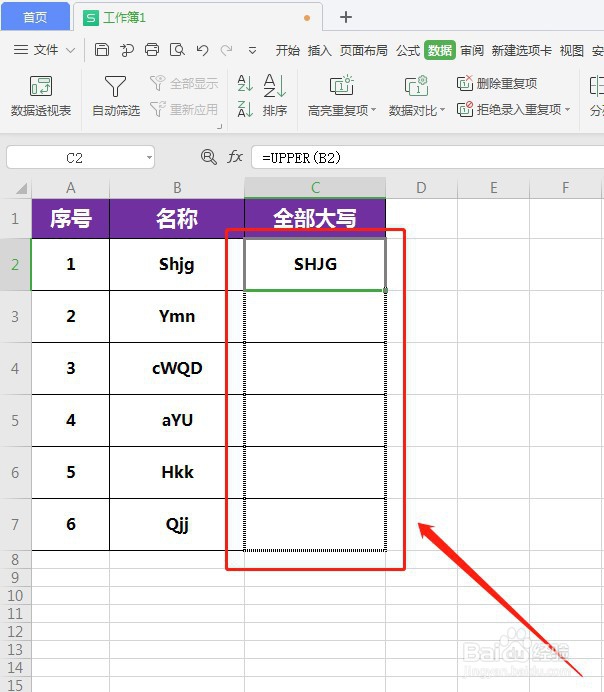Enable 自动筛选 auto filter
The height and width of the screenshot is (692, 604).
tap(116, 96)
